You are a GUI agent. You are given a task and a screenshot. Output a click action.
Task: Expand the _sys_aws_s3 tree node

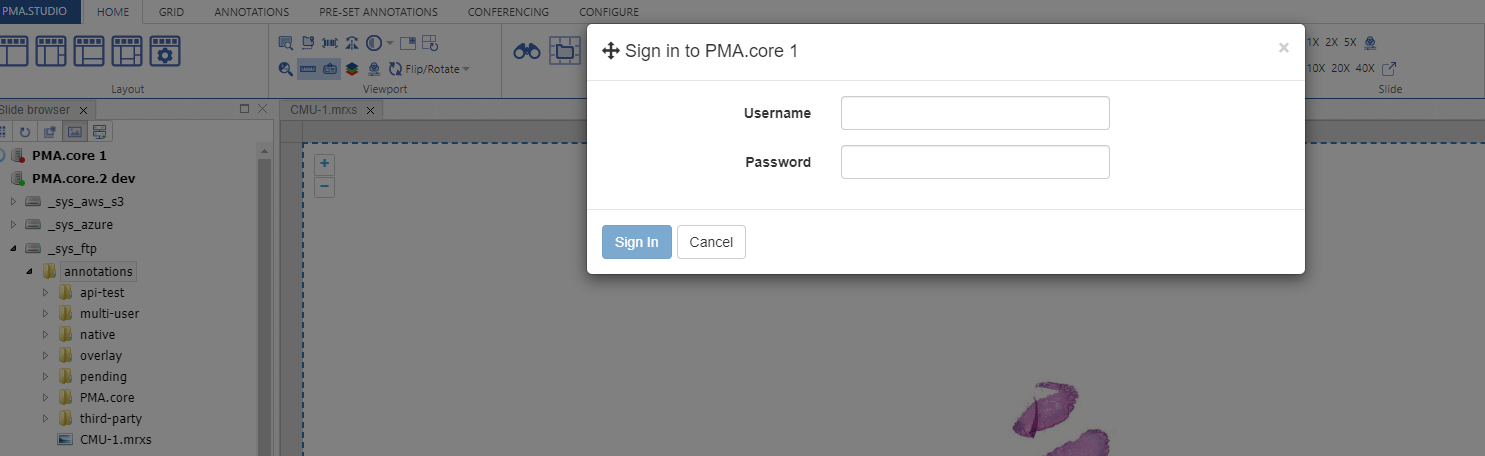point(14,201)
